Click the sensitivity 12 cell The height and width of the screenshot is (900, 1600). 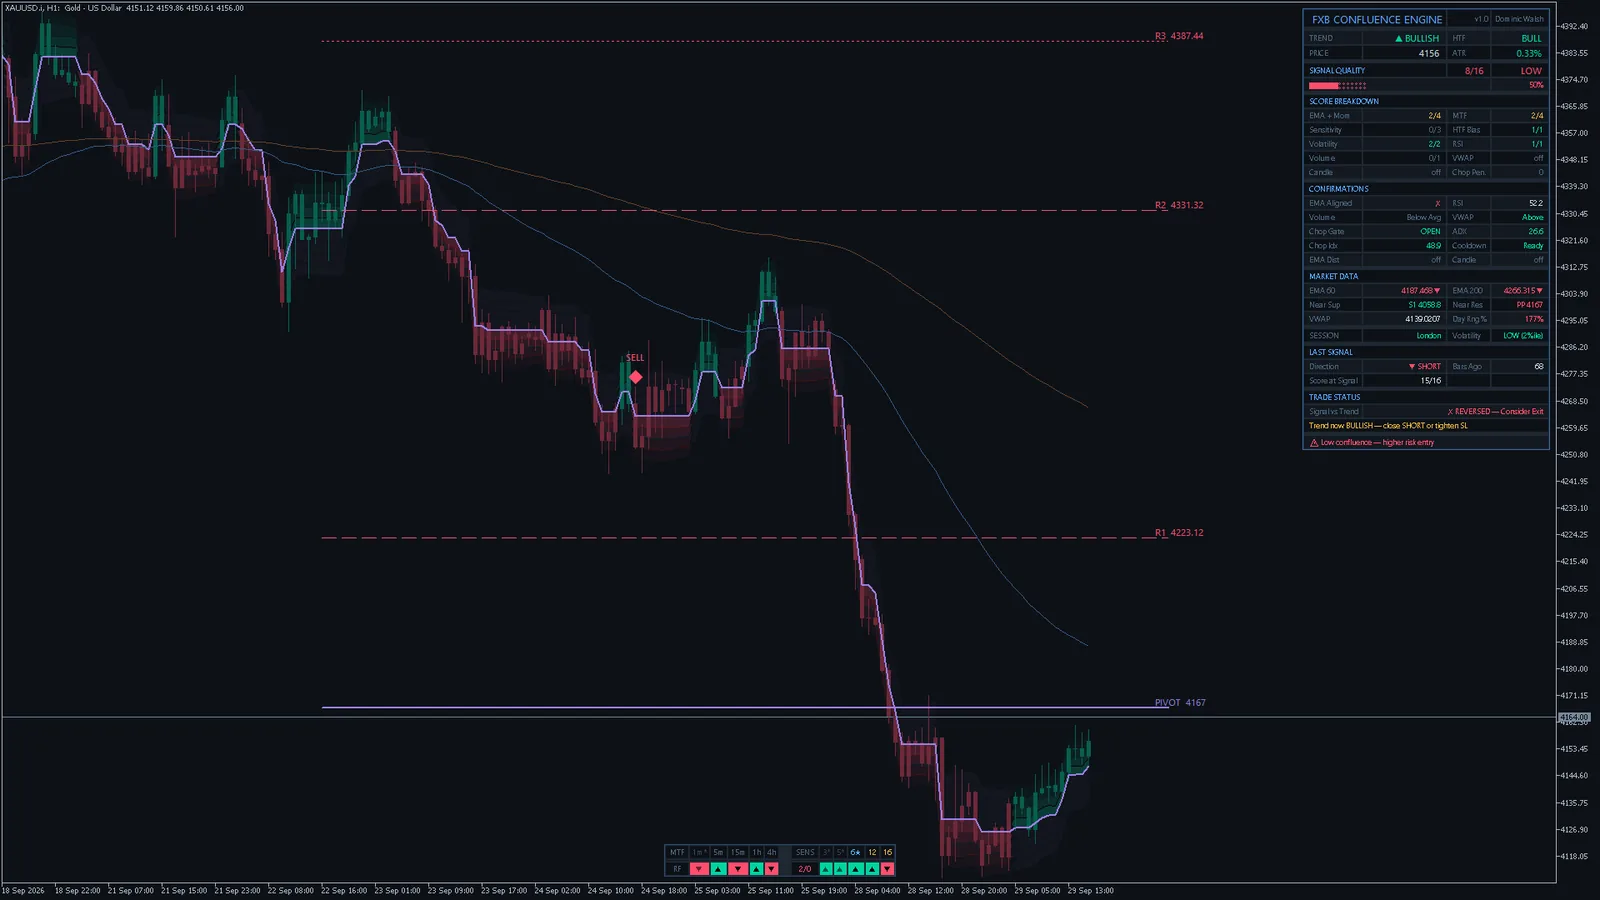pyautogui.click(x=872, y=852)
